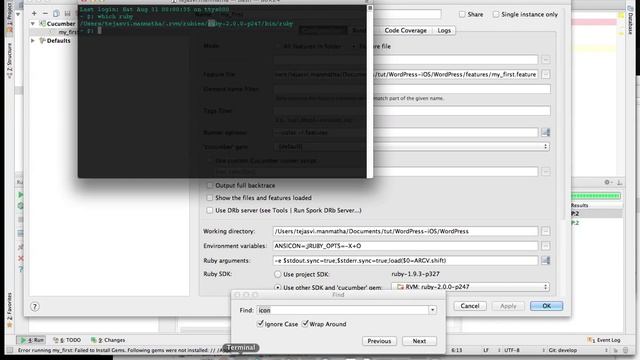Image resolution: width=640 pixels, height=360 pixels.
Task: Click Previous in Find dialog
Action: [x=379, y=341]
